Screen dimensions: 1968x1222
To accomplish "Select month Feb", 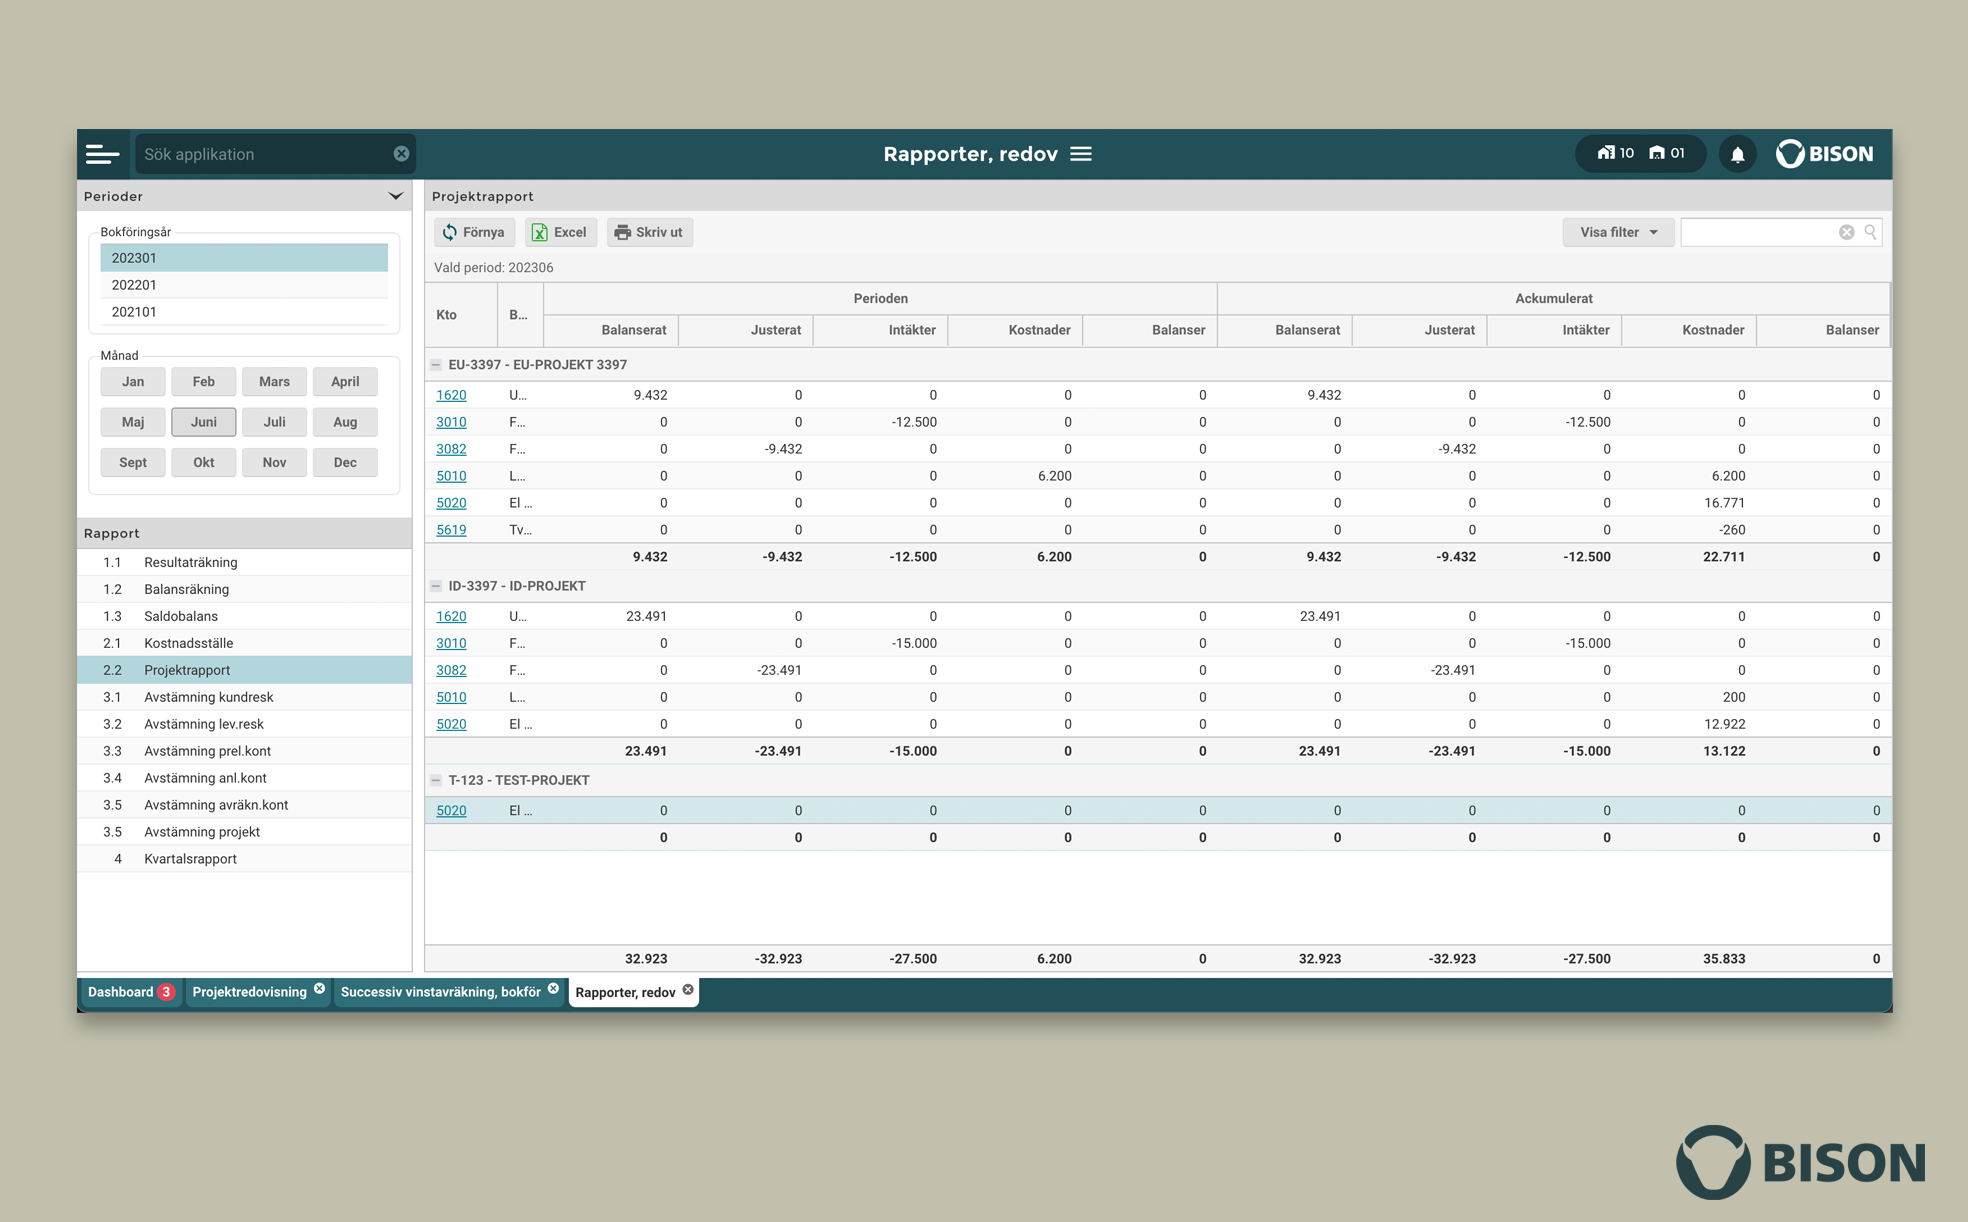I will point(203,381).
